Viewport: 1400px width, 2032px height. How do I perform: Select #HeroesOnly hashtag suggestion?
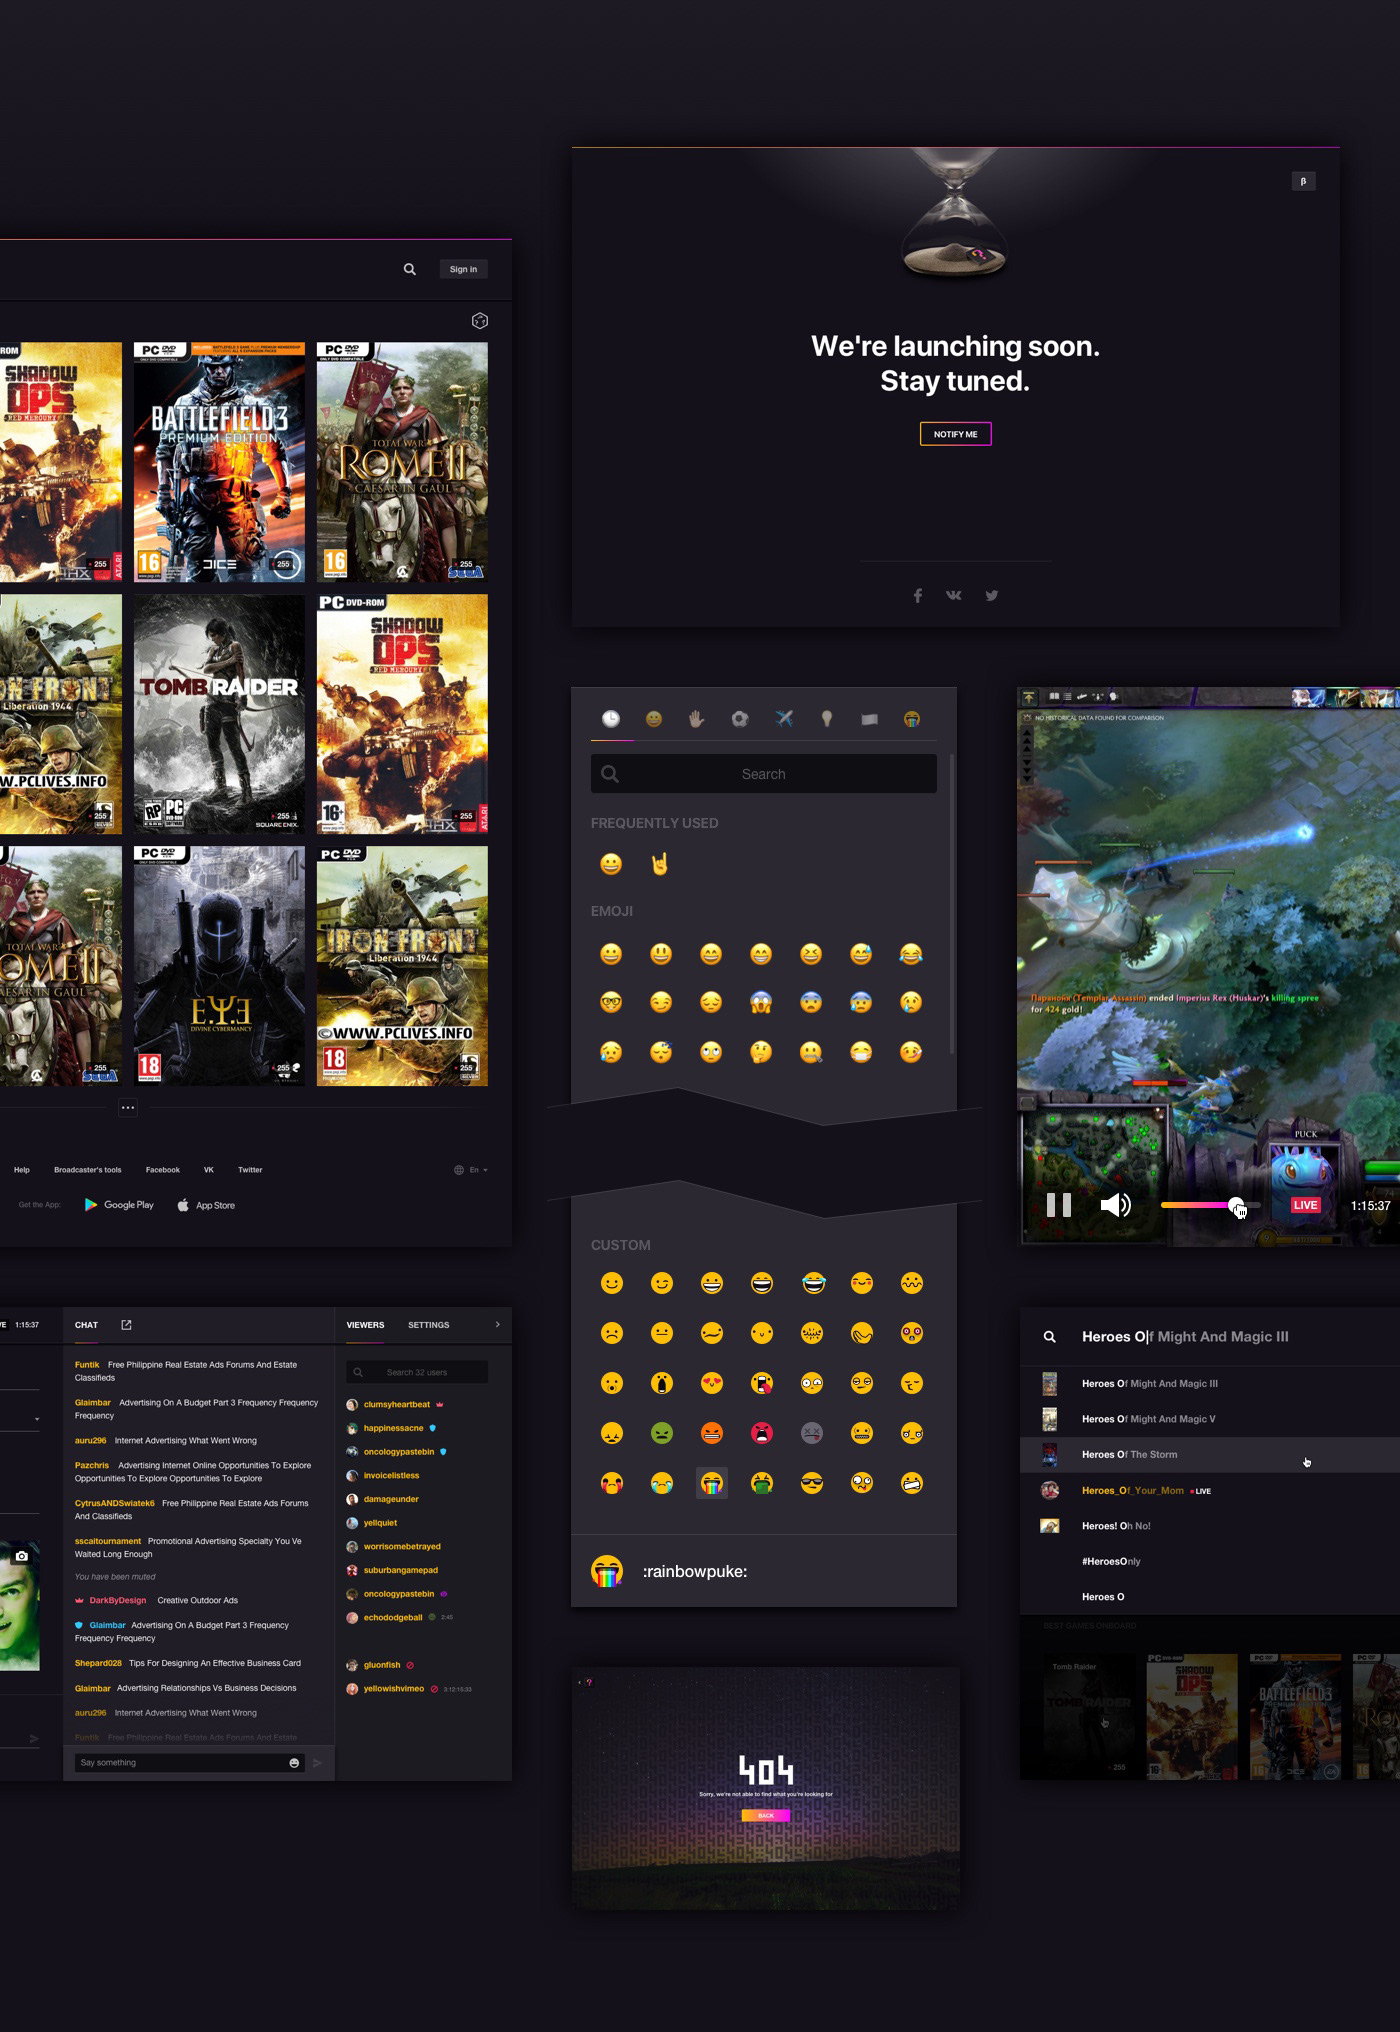(x=1210, y=1561)
